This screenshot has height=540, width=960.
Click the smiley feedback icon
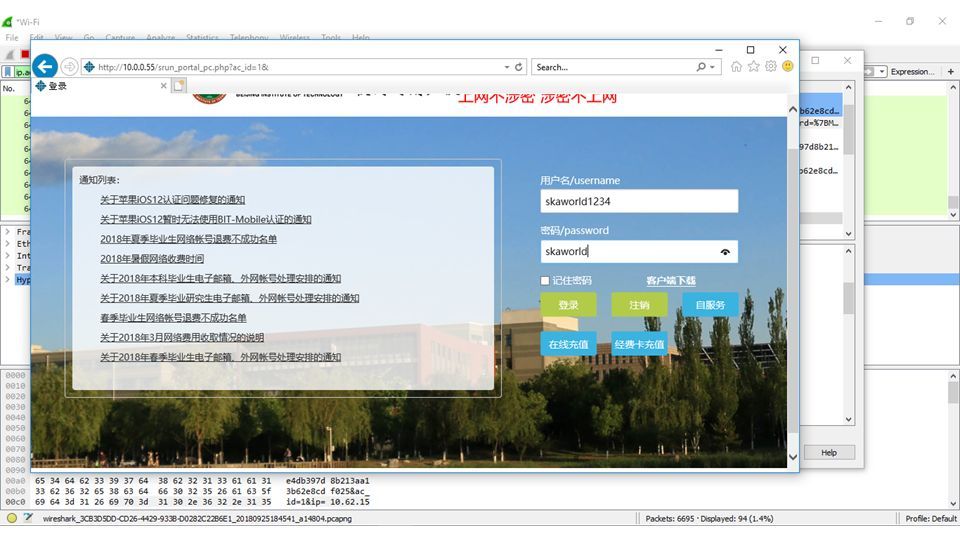click(x=788, y=66)
